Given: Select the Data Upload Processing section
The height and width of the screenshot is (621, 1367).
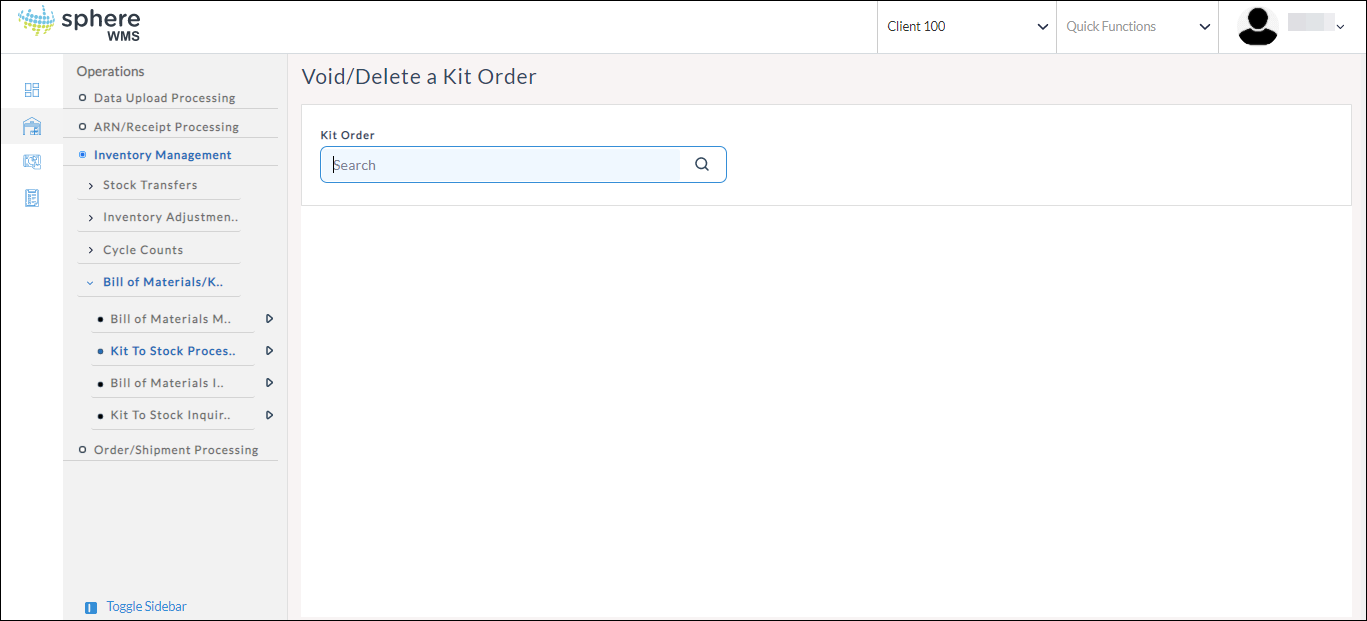Looking at the screenshot, I should [156, 98].
